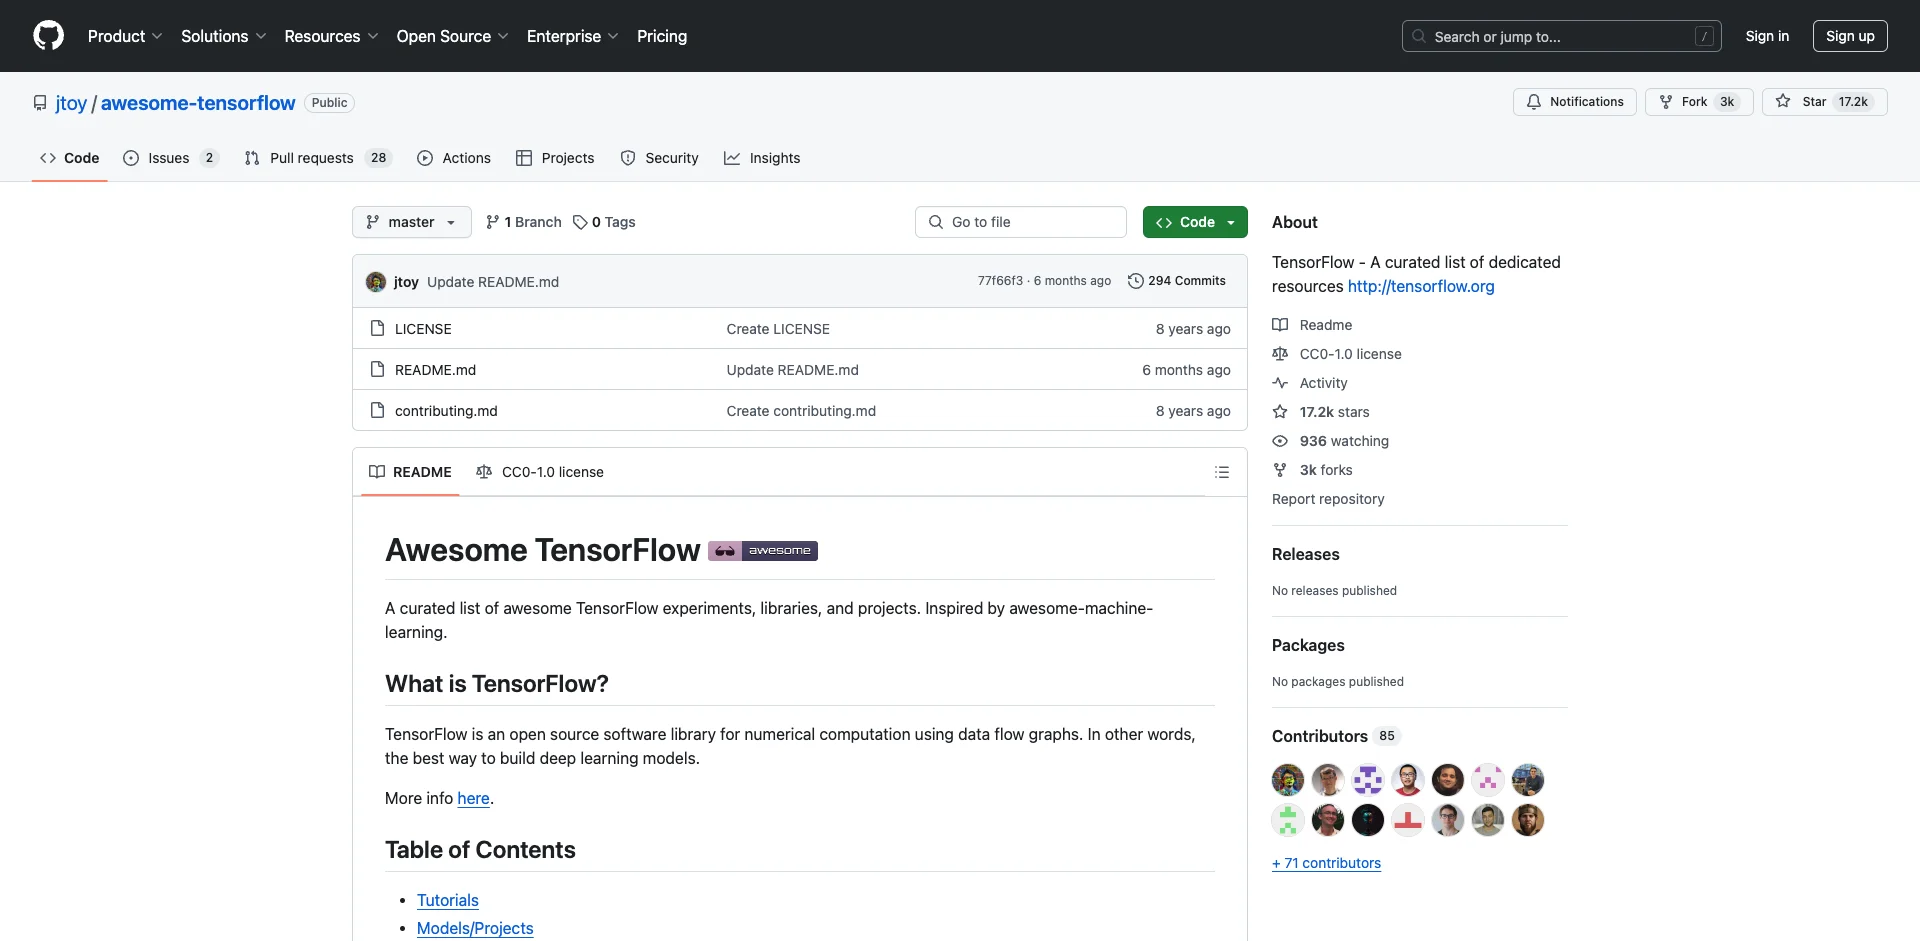Focus the Go to file search field

1021,222
